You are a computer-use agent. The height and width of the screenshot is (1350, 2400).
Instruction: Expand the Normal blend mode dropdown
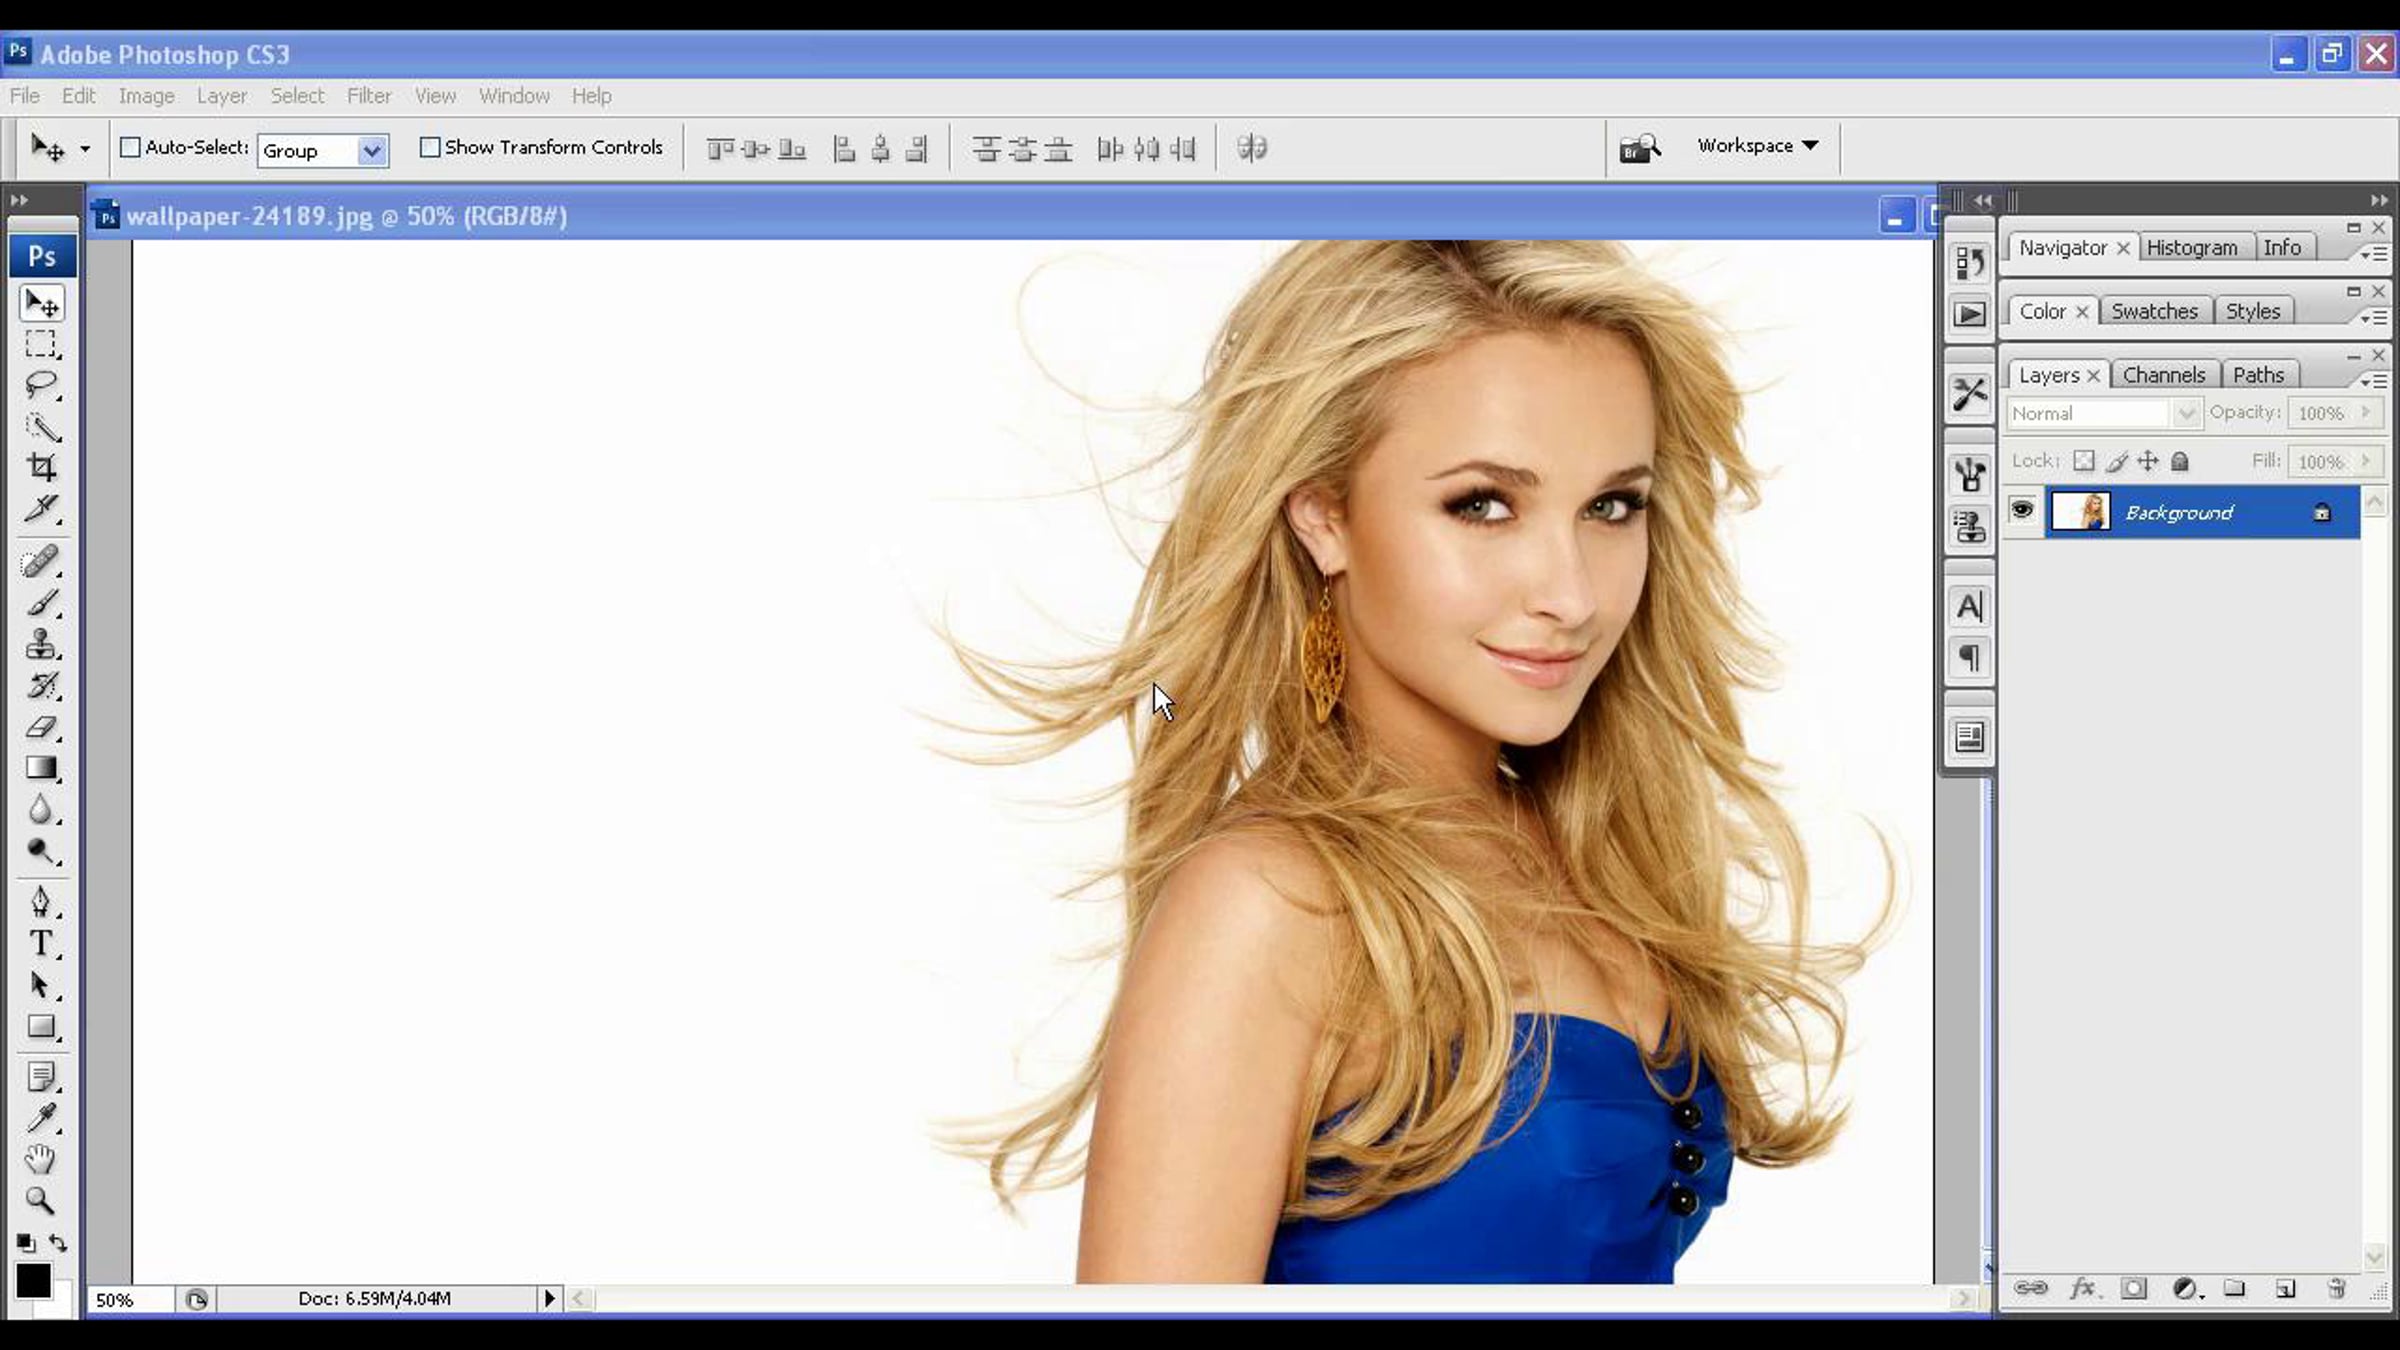2186,413
